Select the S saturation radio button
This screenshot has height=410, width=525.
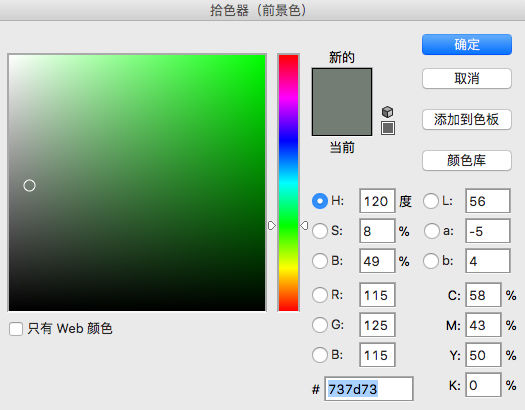click(319, 231)
